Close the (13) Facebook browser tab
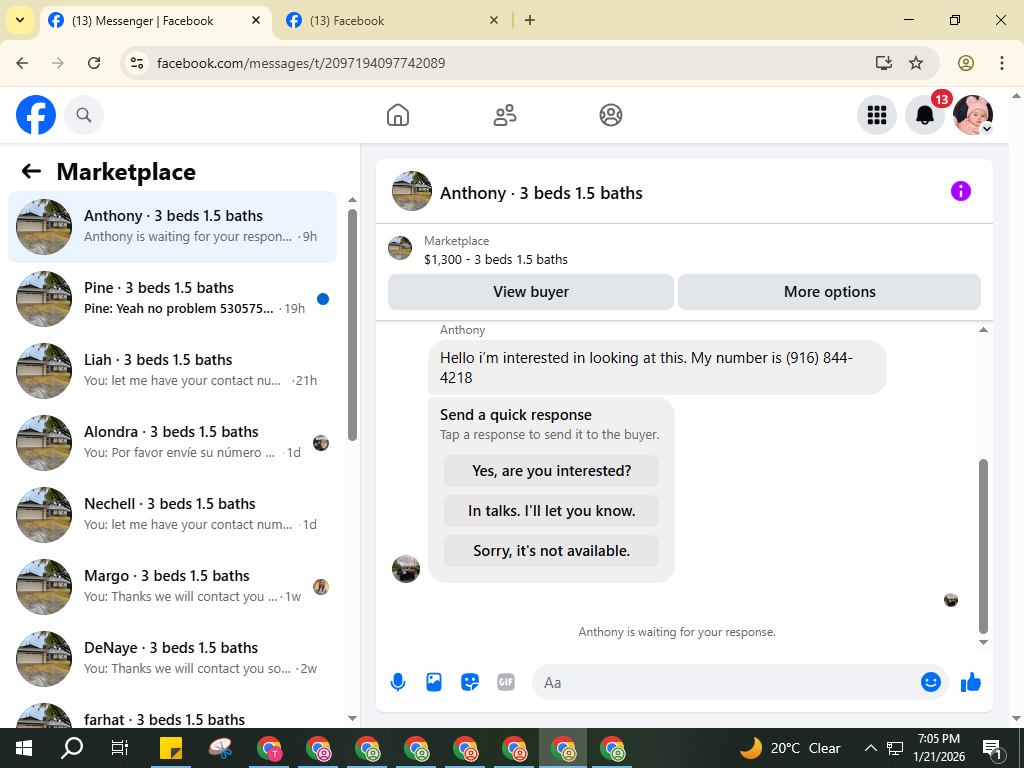 point(494,20)
